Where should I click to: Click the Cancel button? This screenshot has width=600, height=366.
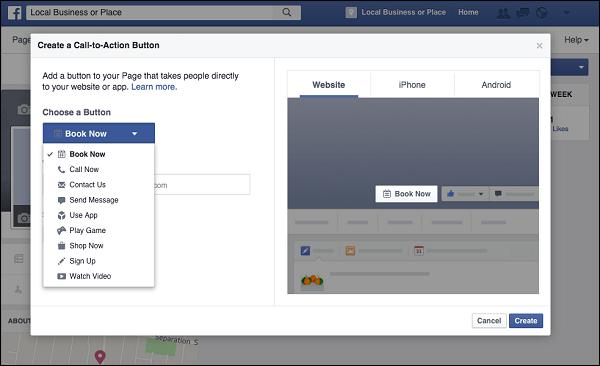pyautogui.click(x=489, y=321)
